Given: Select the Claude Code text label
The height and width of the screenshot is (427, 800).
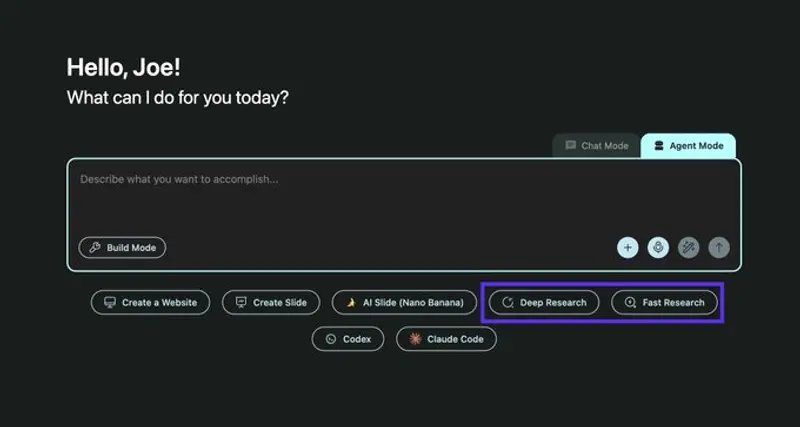Looking at the screenshot, I should click(x=455, y=339).
